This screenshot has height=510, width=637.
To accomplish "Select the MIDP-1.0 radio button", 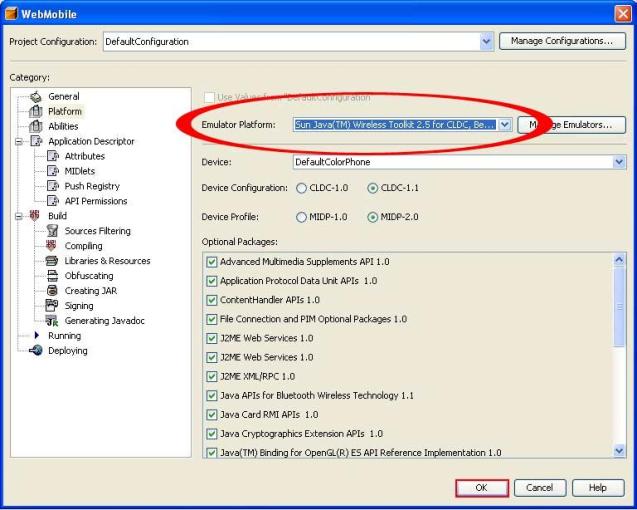I will click(301, 217).
